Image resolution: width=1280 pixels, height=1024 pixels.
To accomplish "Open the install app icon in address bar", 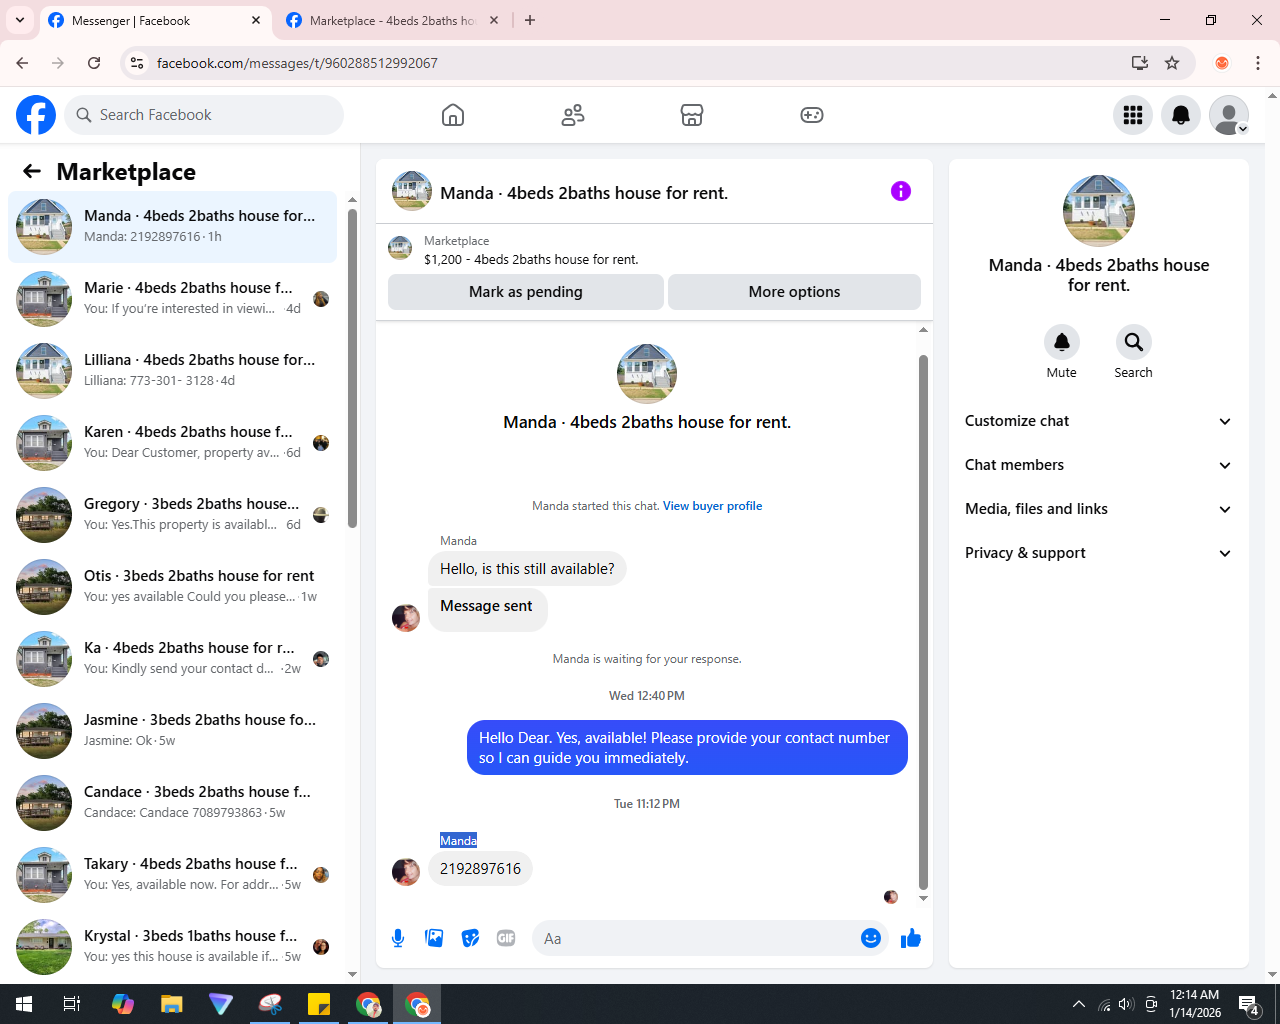I will (x=1140, y=63).
